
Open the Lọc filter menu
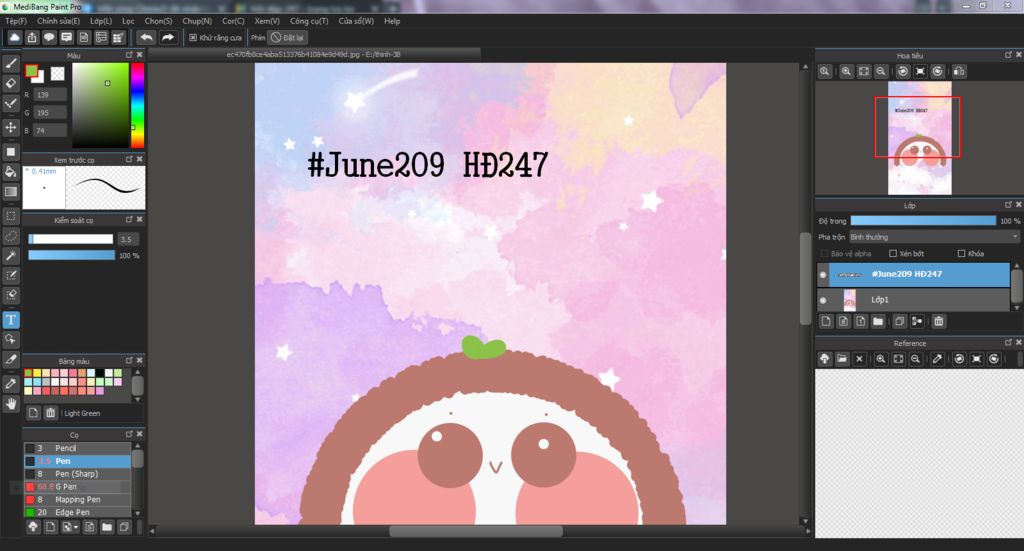click(x=128, y=21)
